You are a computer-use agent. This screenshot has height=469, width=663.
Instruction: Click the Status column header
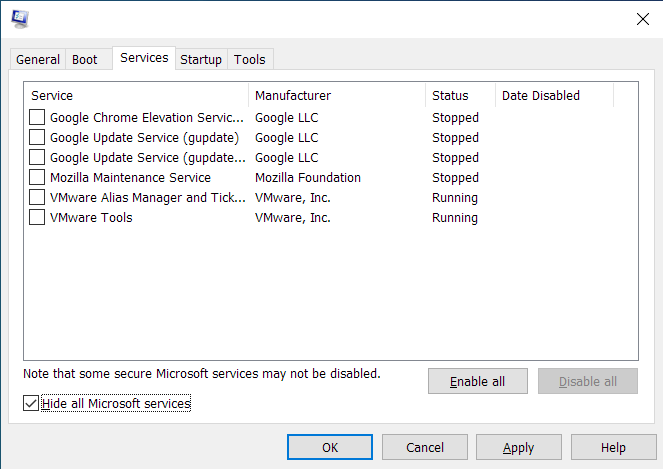[460, 96]
